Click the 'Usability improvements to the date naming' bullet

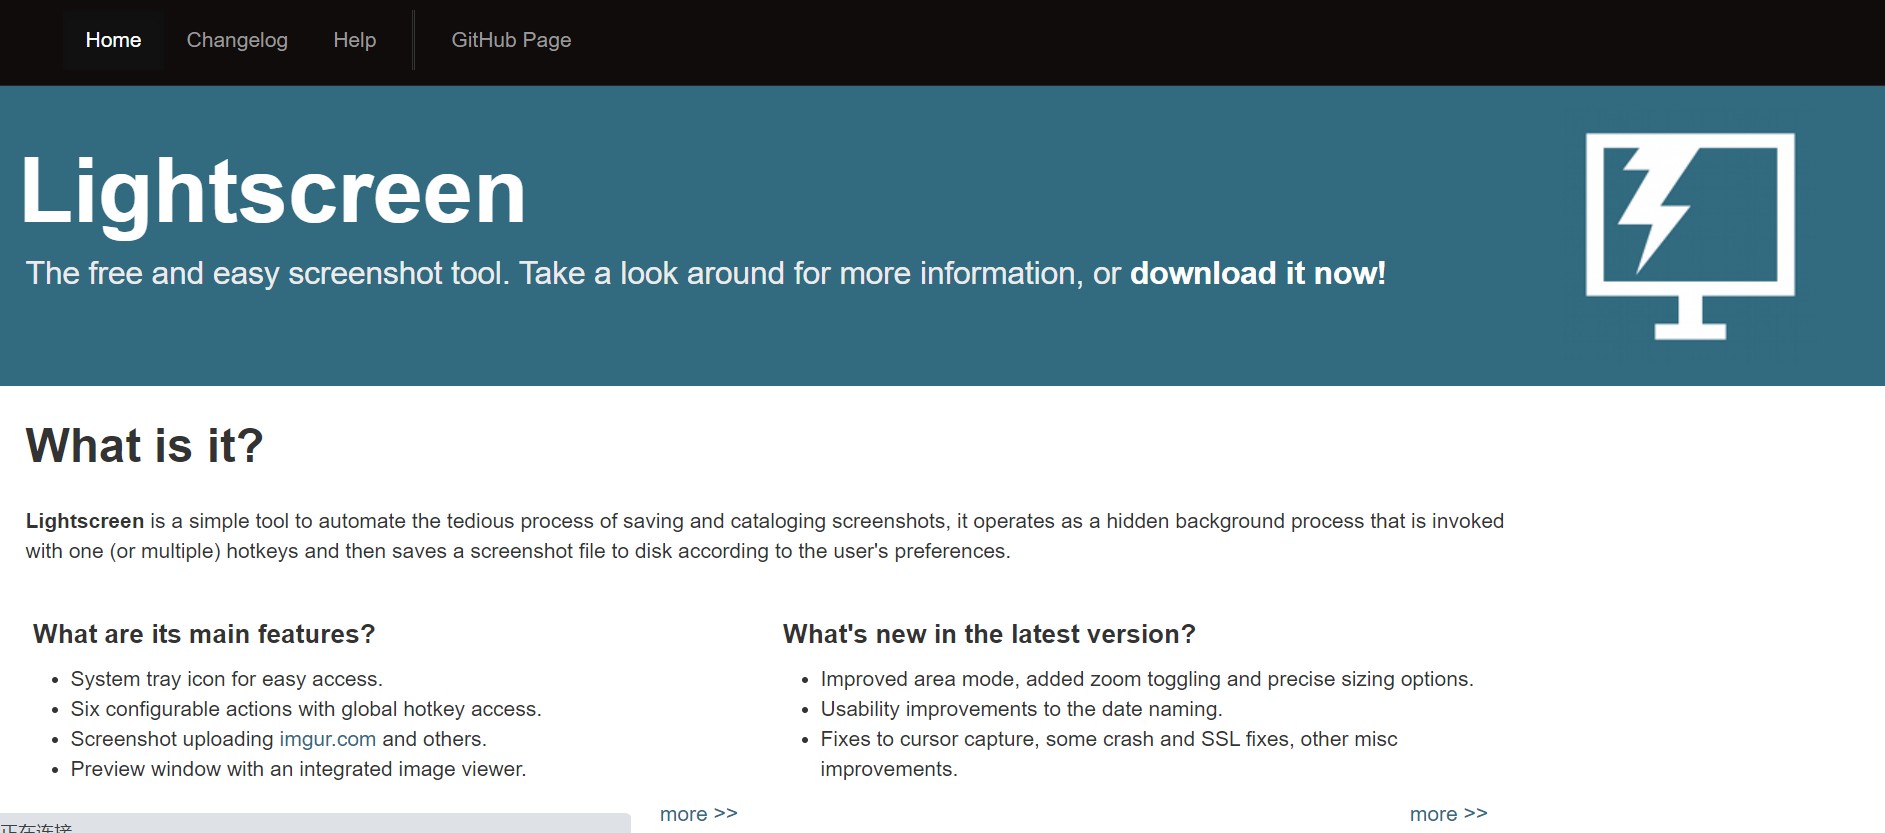(1021, 709)
